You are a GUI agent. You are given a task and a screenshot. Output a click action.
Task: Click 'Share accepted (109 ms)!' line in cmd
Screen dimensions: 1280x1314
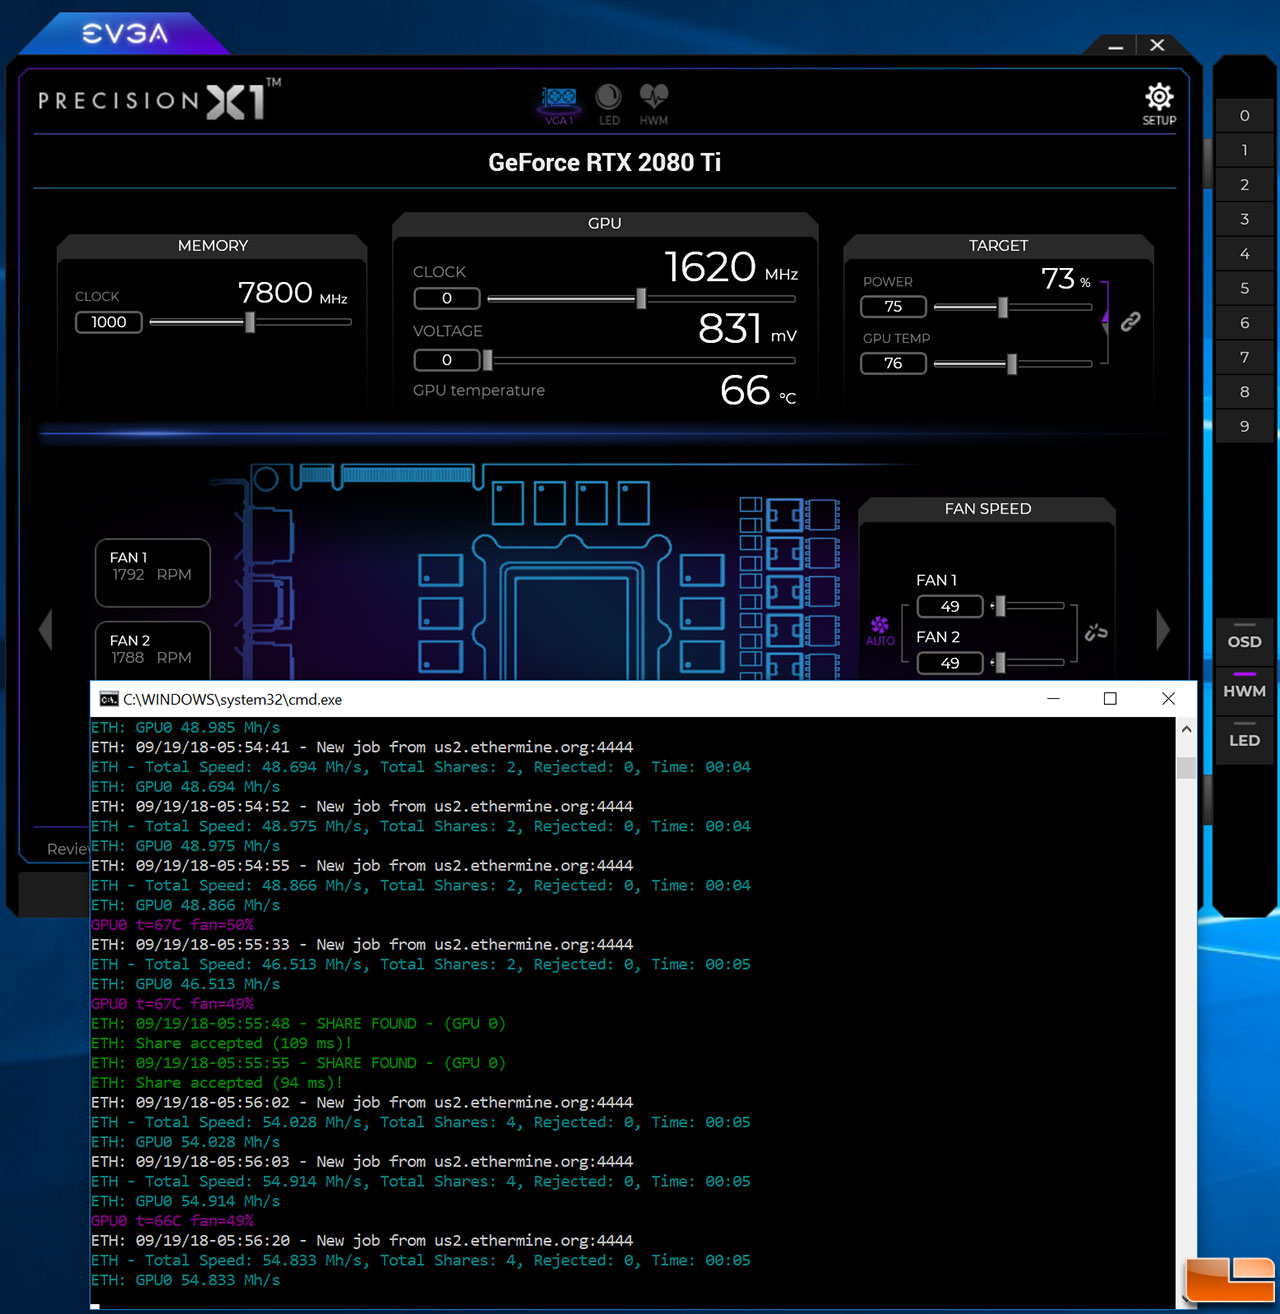pyautogui.click(x=221, y=1043)
